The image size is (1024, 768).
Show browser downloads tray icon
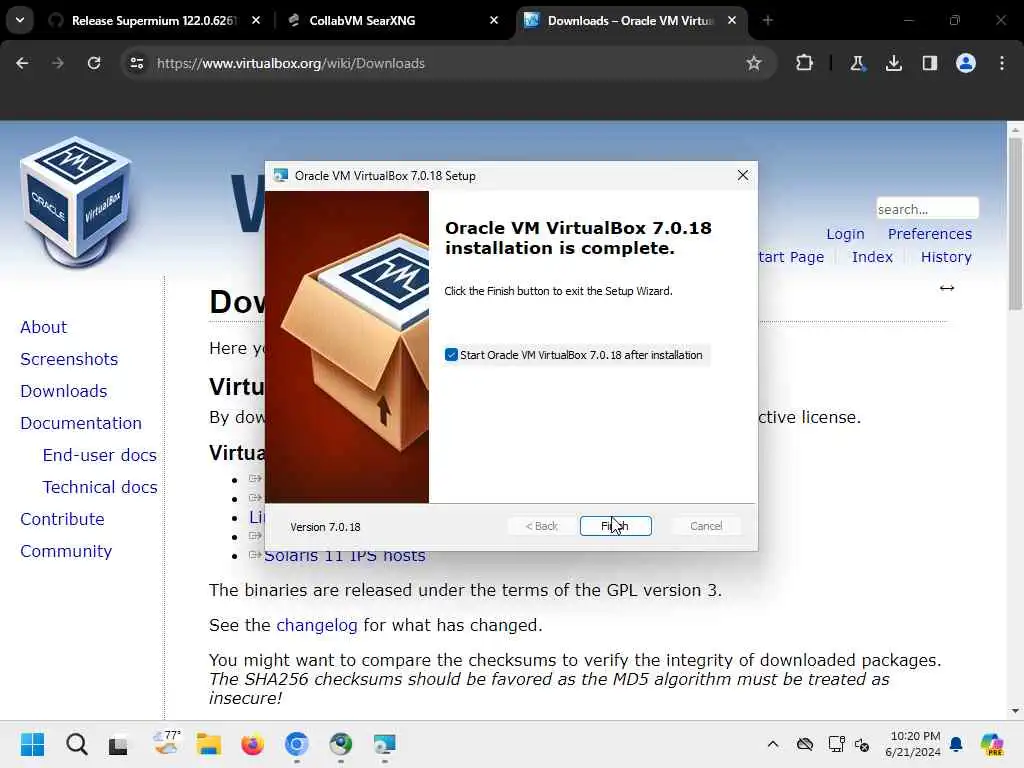pos(893,63)
